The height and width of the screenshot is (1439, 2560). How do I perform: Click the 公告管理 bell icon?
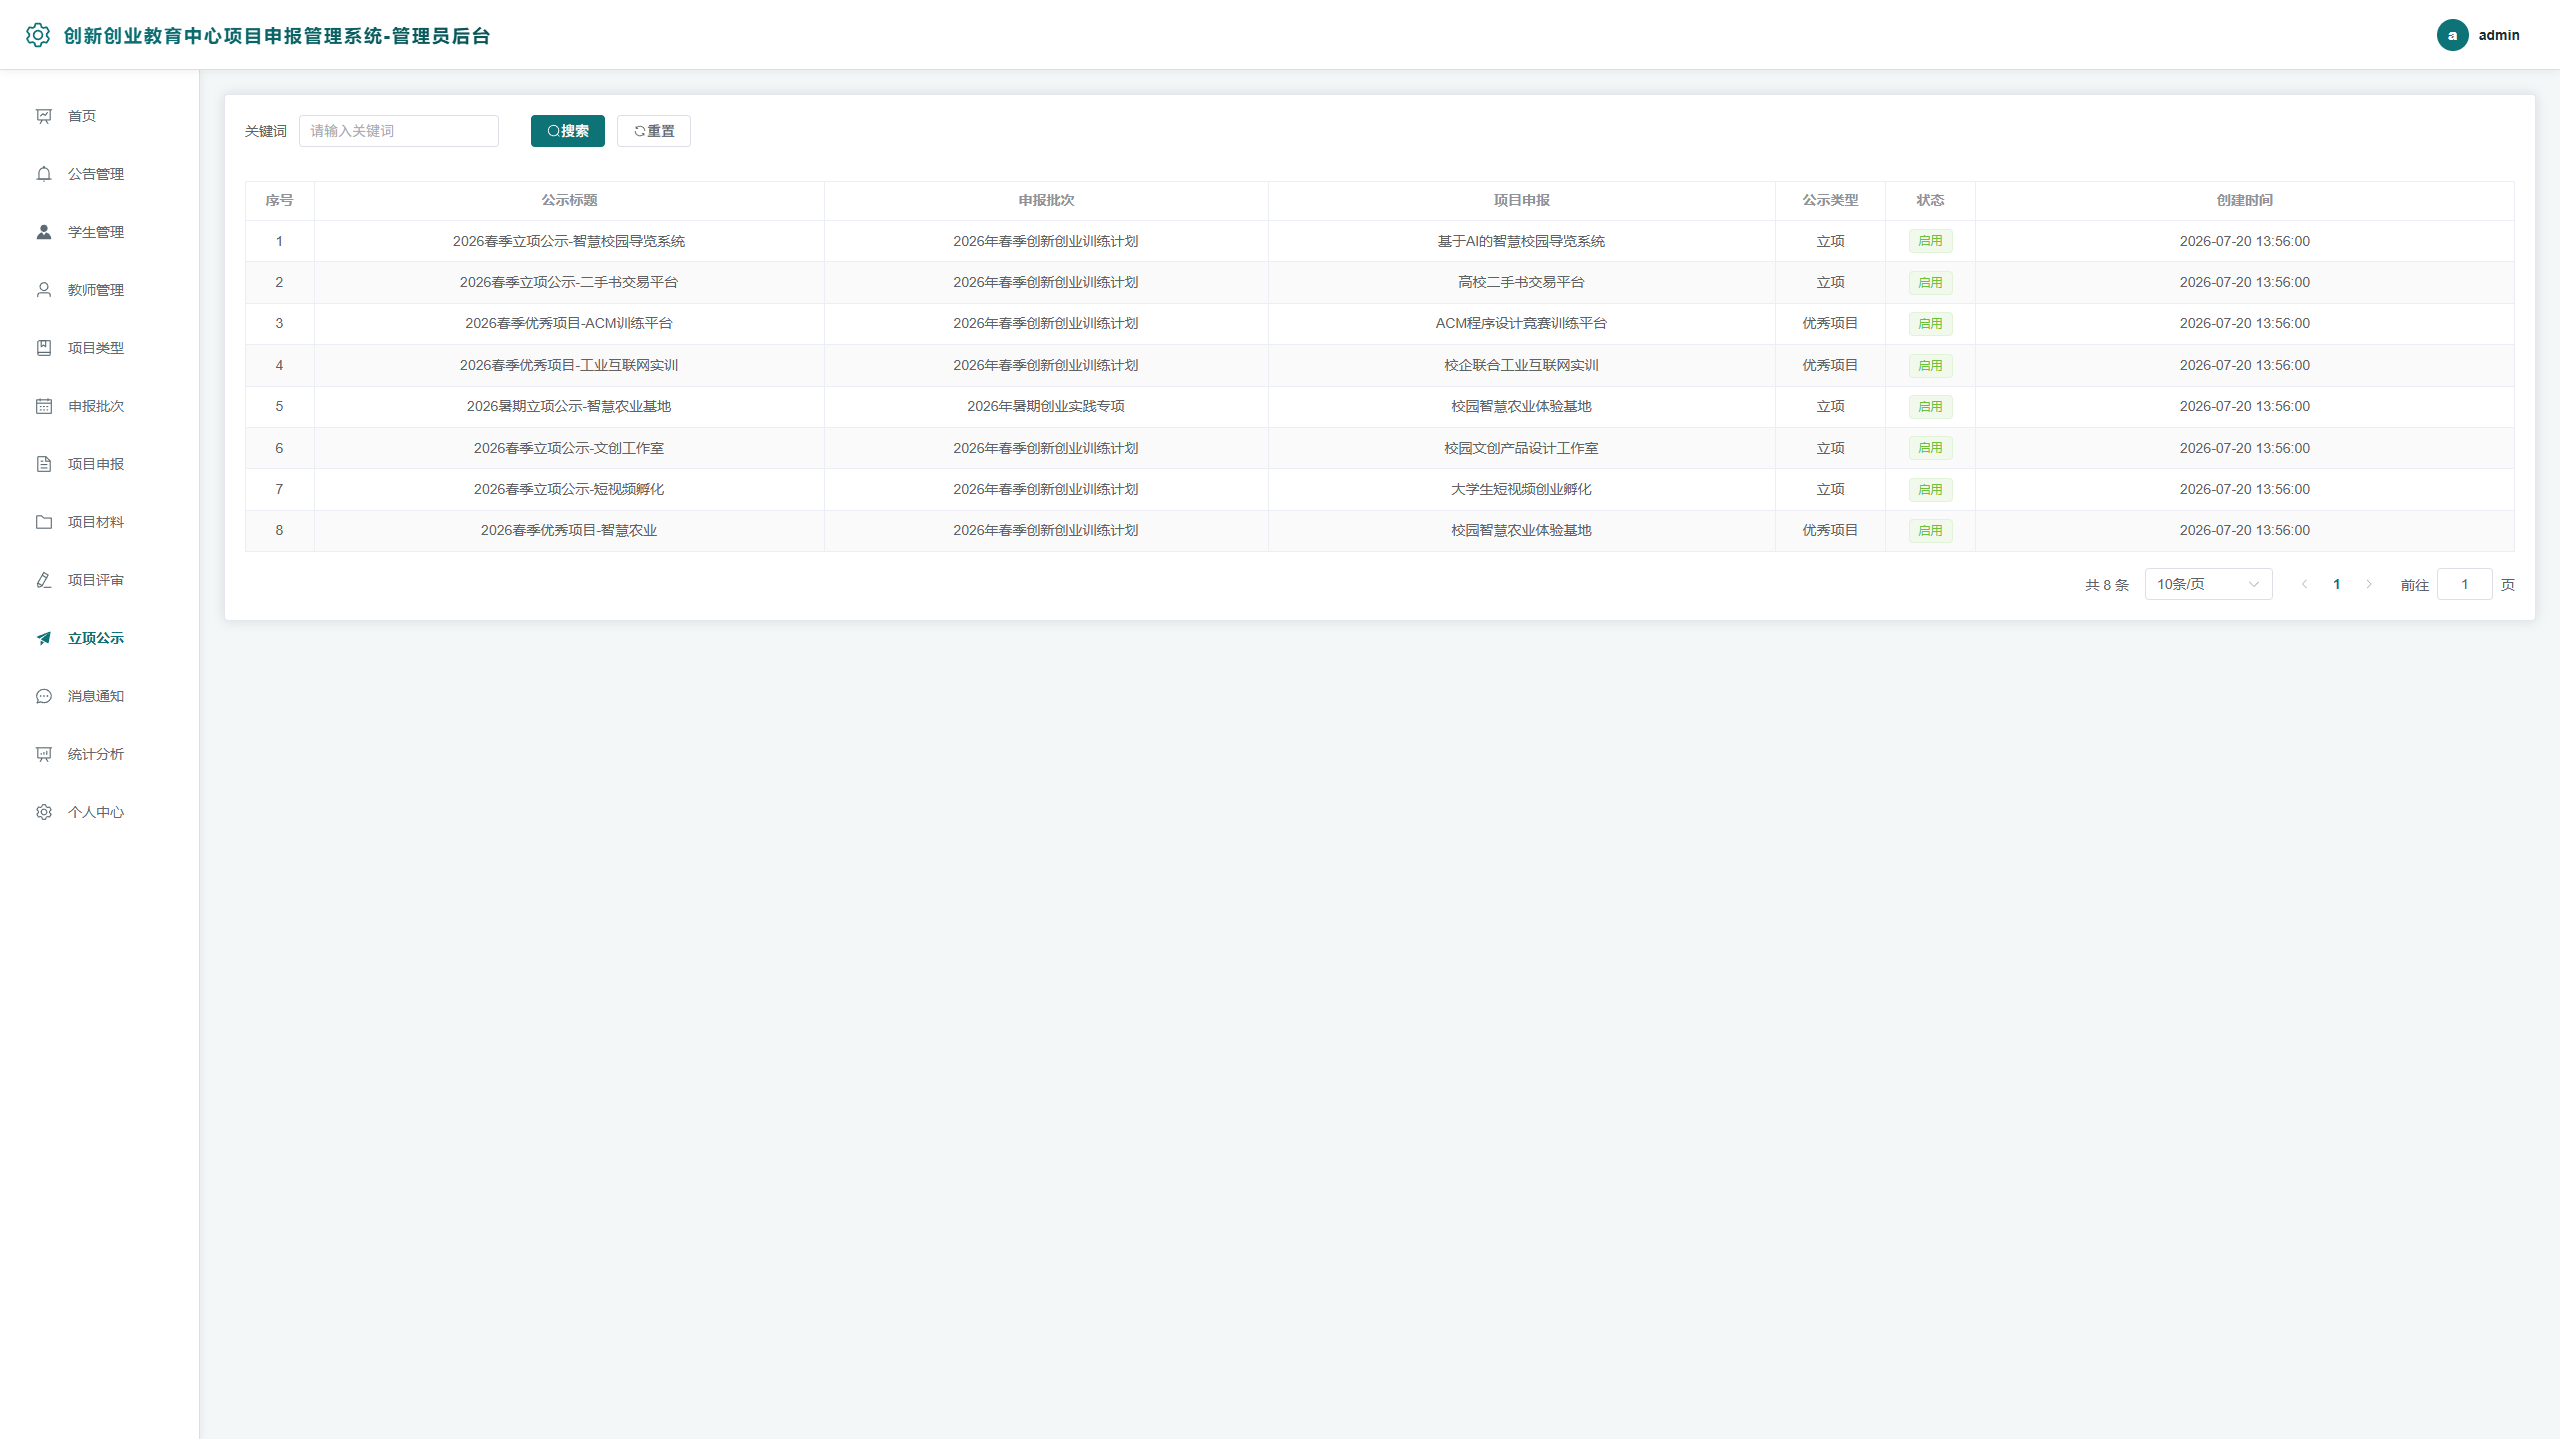(44, 174)
